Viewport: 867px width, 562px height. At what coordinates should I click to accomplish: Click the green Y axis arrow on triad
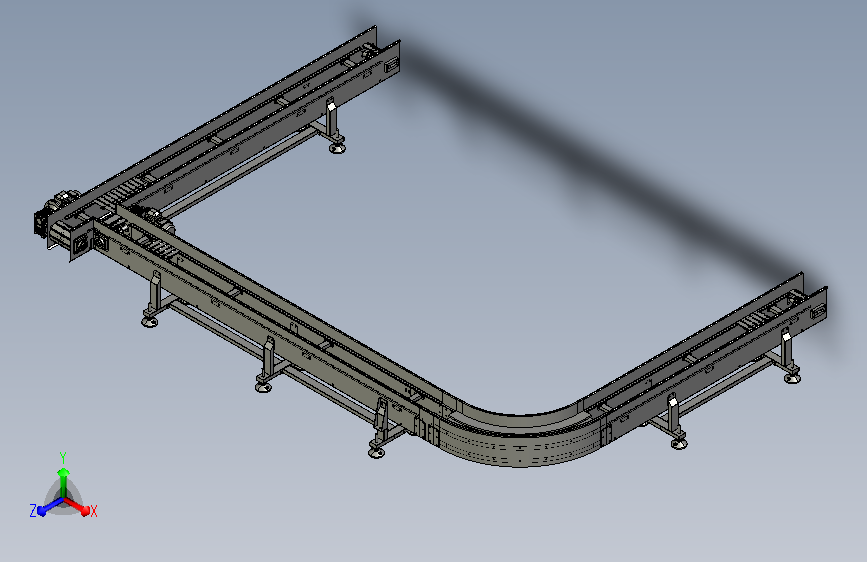(x=64, y=482)
